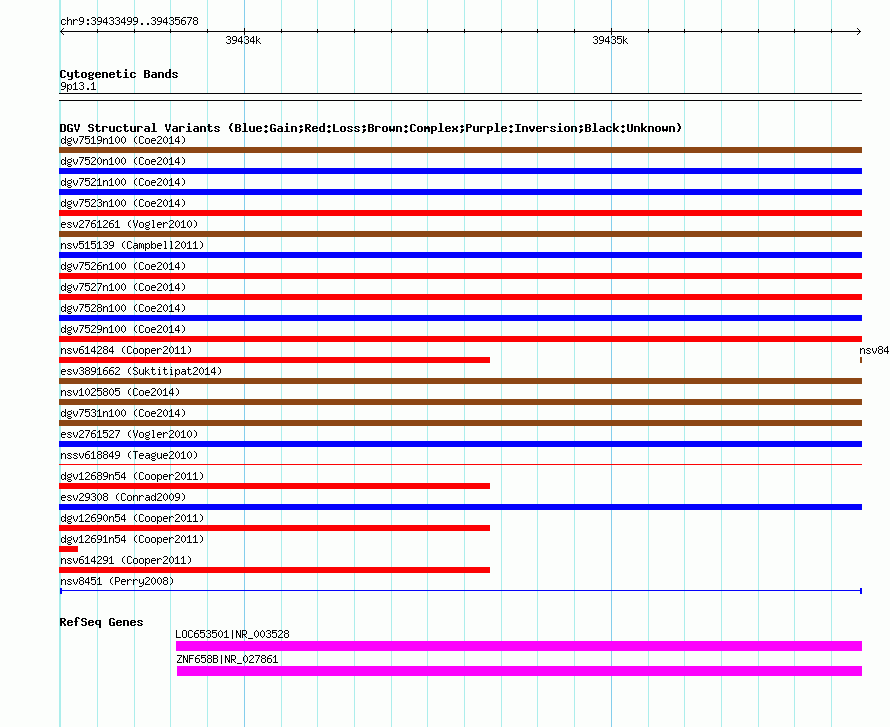The height and width of the screenshot is (727, 890).
Task: Select blue bar under esv2761527
Action: pyautogui.click(x=460, y=444)
